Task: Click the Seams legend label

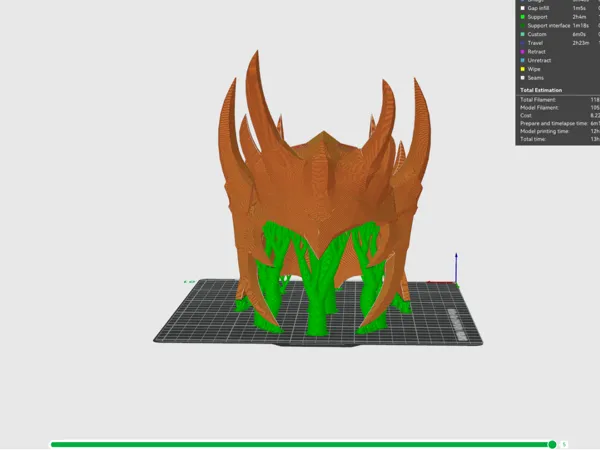Action: click(535, 78)
